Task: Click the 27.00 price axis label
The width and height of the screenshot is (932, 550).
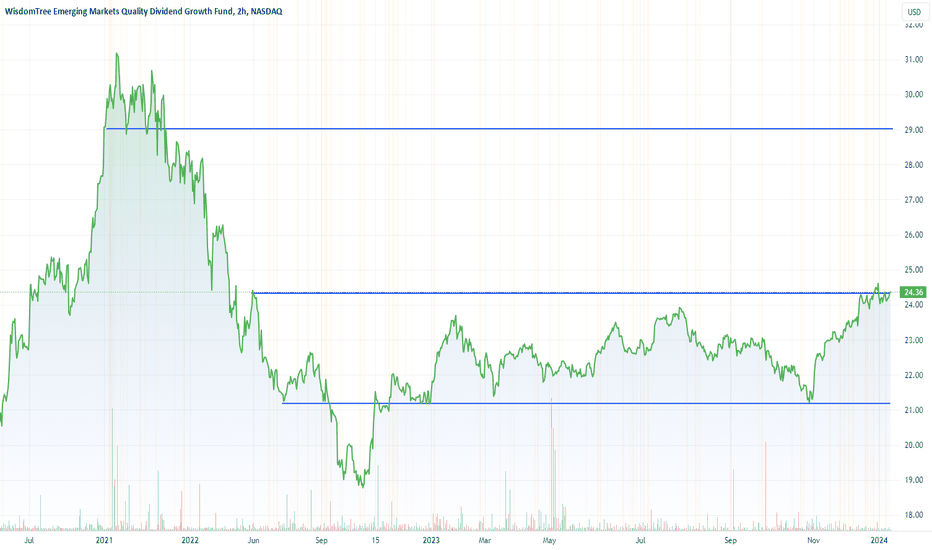Action: 914,200
